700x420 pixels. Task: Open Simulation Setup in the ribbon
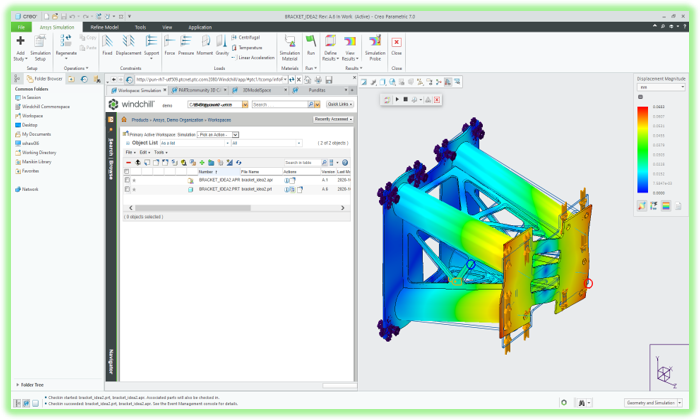40,48
